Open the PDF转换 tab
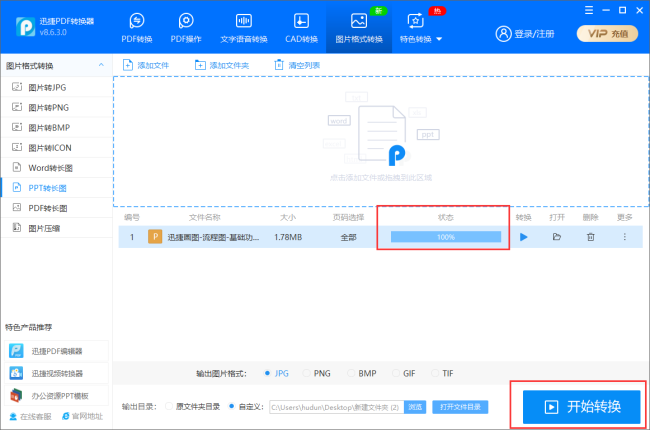 coord(137,28)
